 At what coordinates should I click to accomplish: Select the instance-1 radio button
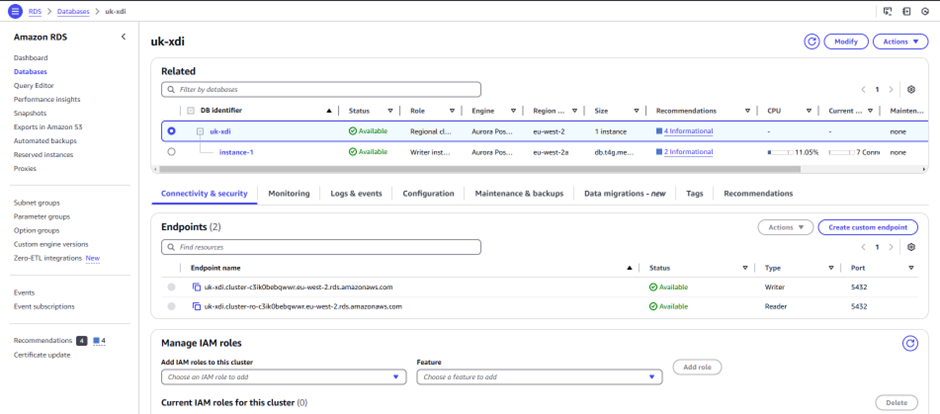pyautogui.click(x=172, y=152)
